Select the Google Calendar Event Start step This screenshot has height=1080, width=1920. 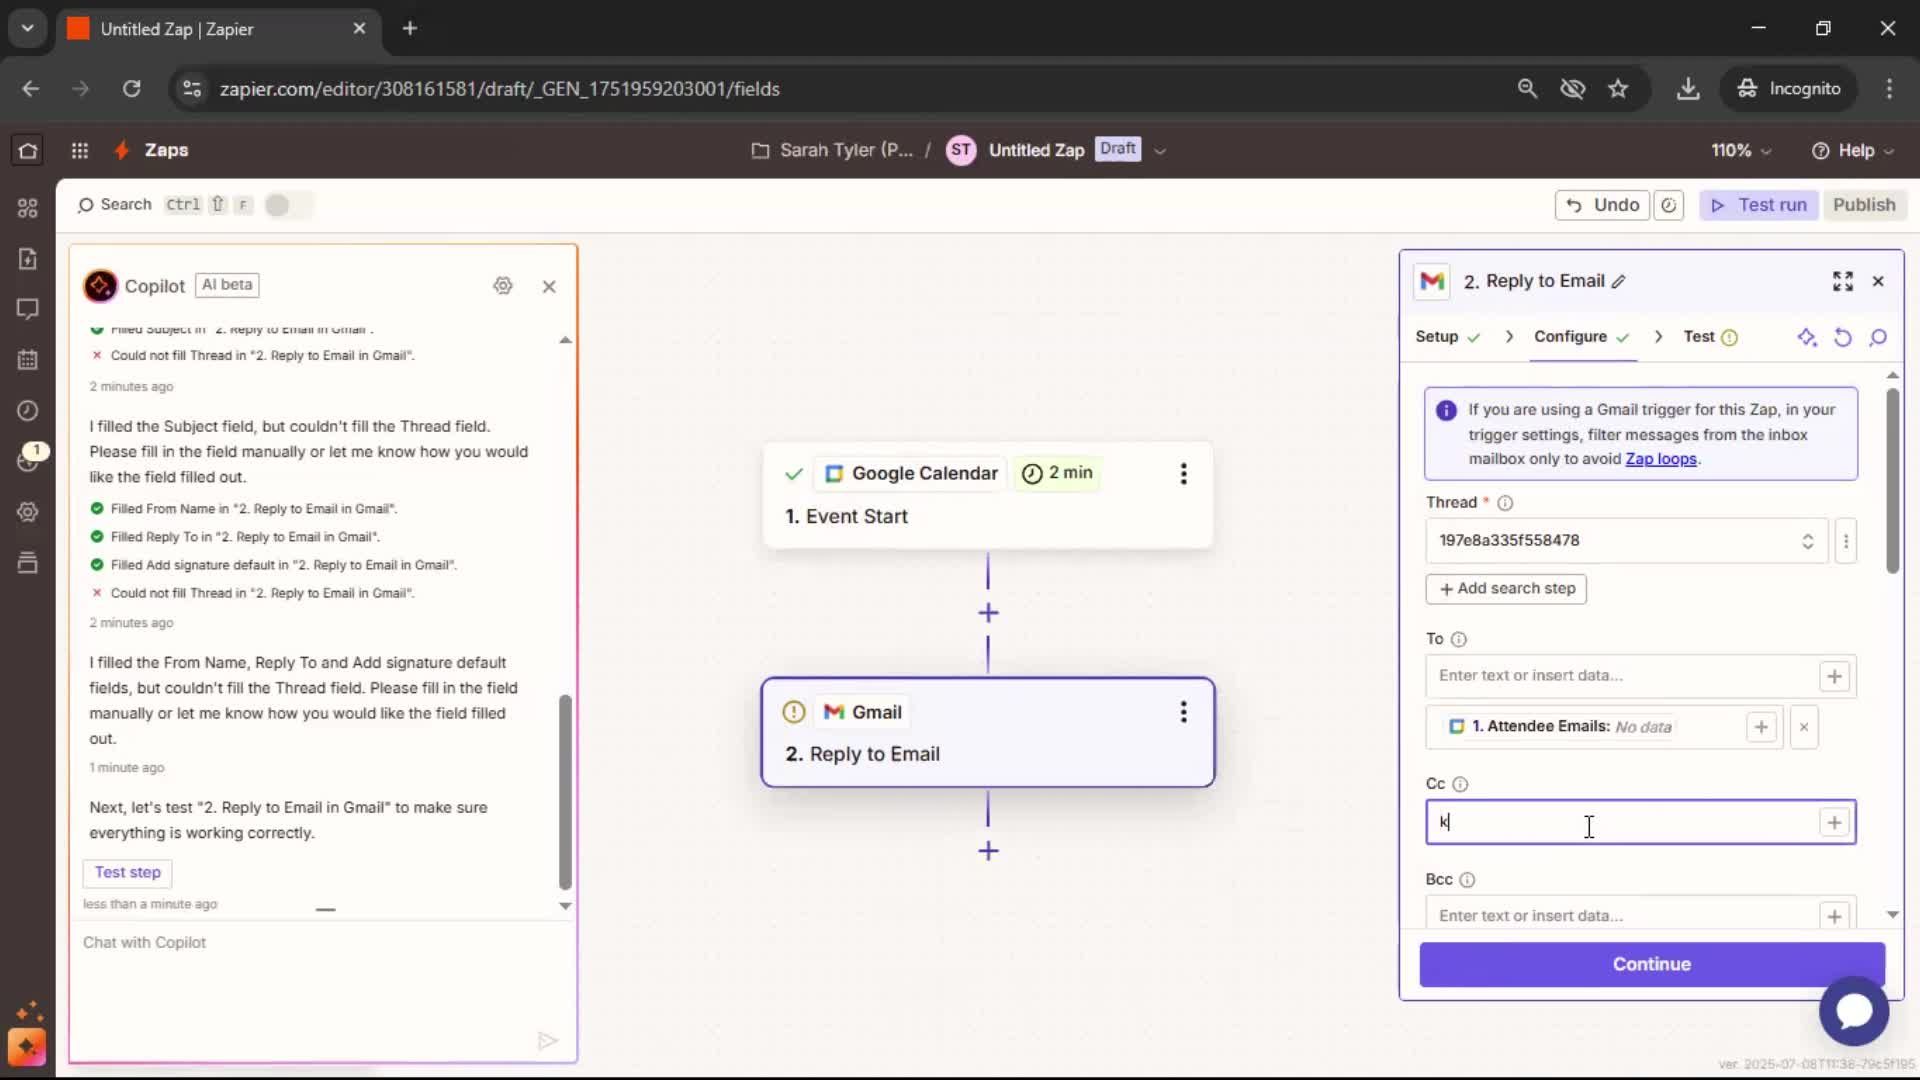[x=988, y=494]
